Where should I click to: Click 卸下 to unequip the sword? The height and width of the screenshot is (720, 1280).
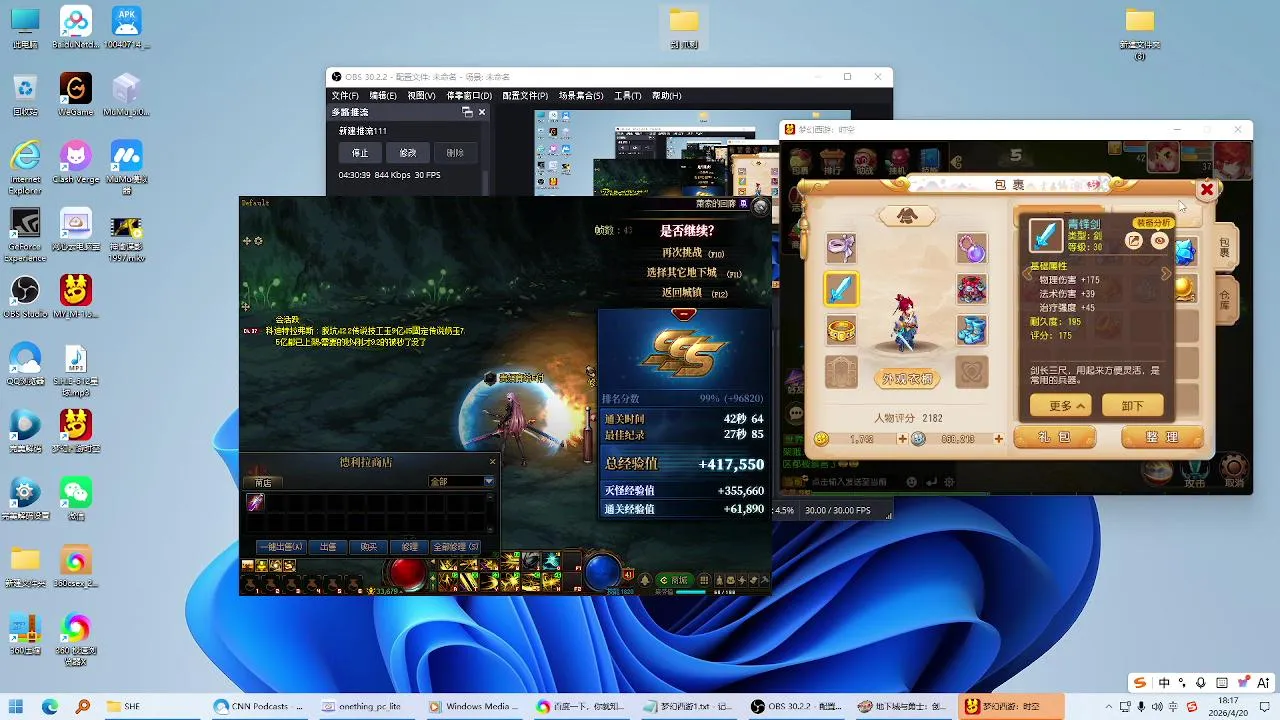coord(1133,406)
